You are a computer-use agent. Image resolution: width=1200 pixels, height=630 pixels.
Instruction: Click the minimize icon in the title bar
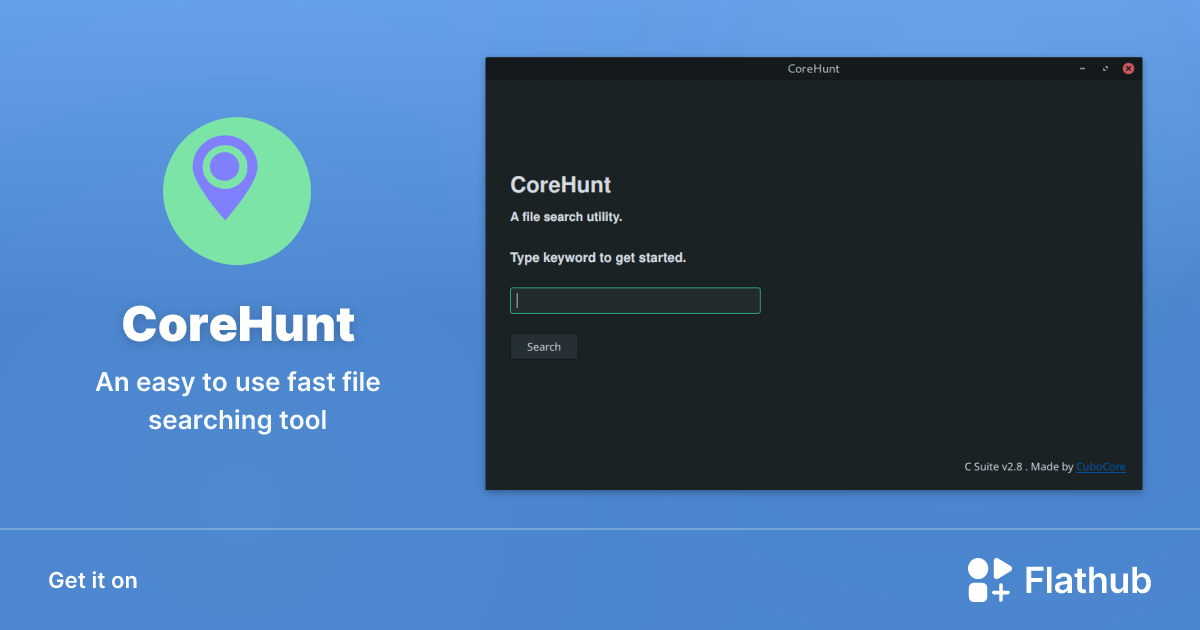[1081, 68]
